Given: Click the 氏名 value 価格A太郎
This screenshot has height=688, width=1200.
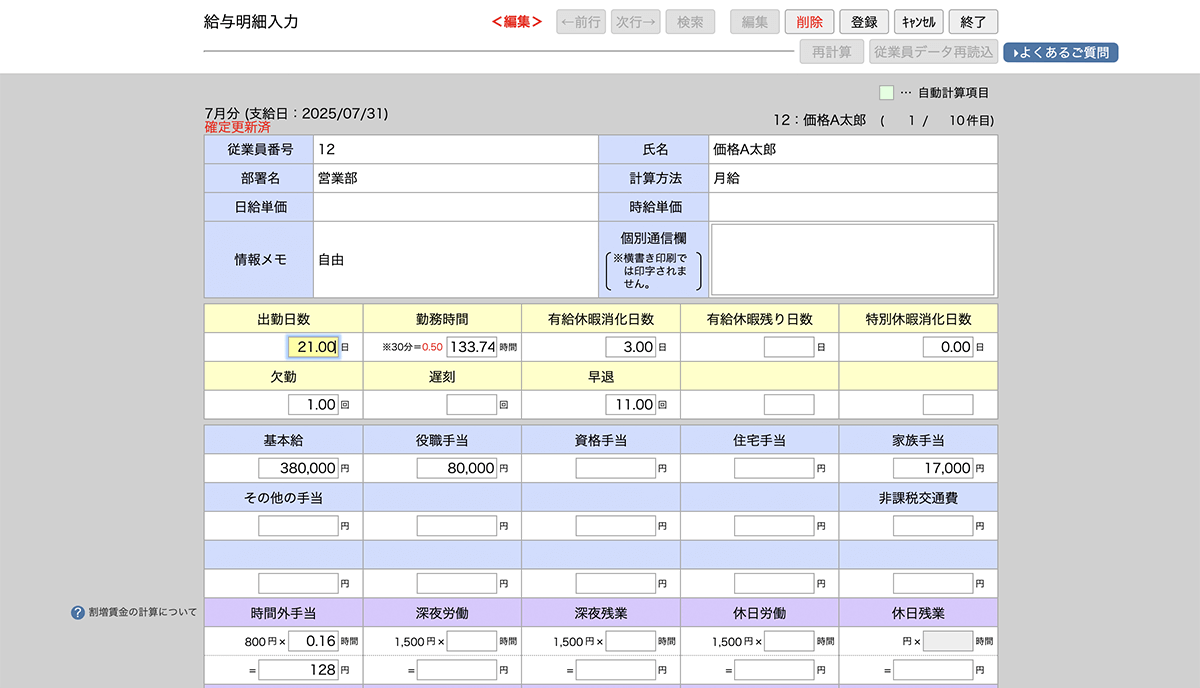Looking at the screenshot, I should point(745,150).
